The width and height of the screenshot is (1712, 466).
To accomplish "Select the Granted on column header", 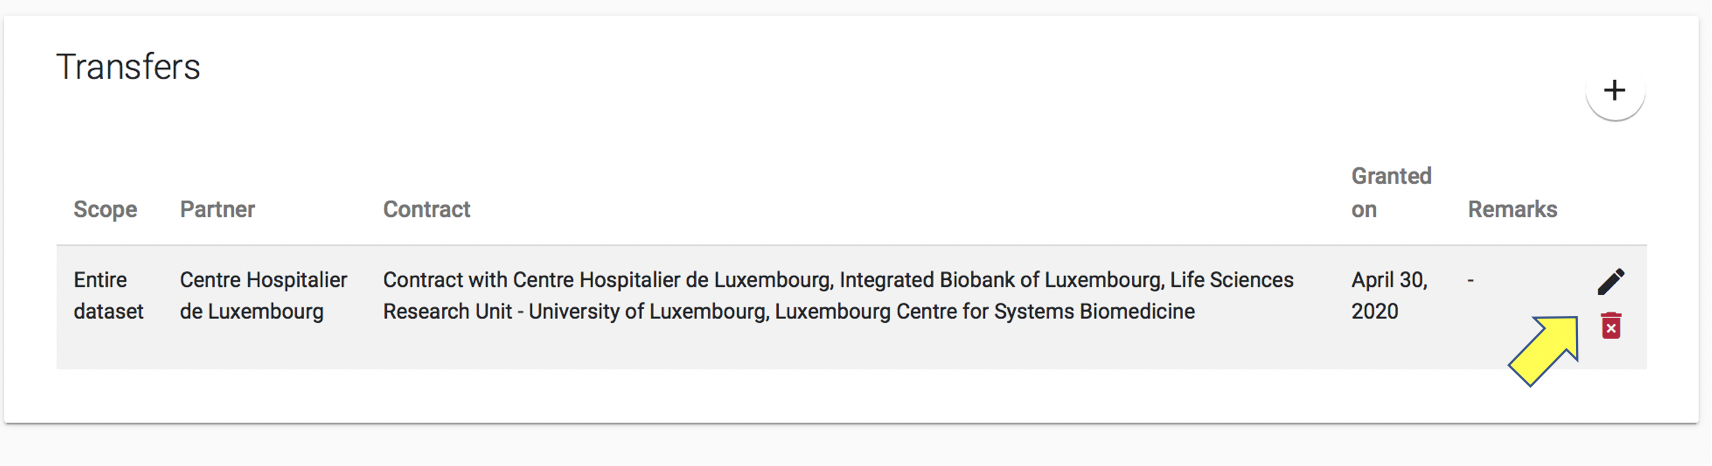I will [x=1390, y=193].
